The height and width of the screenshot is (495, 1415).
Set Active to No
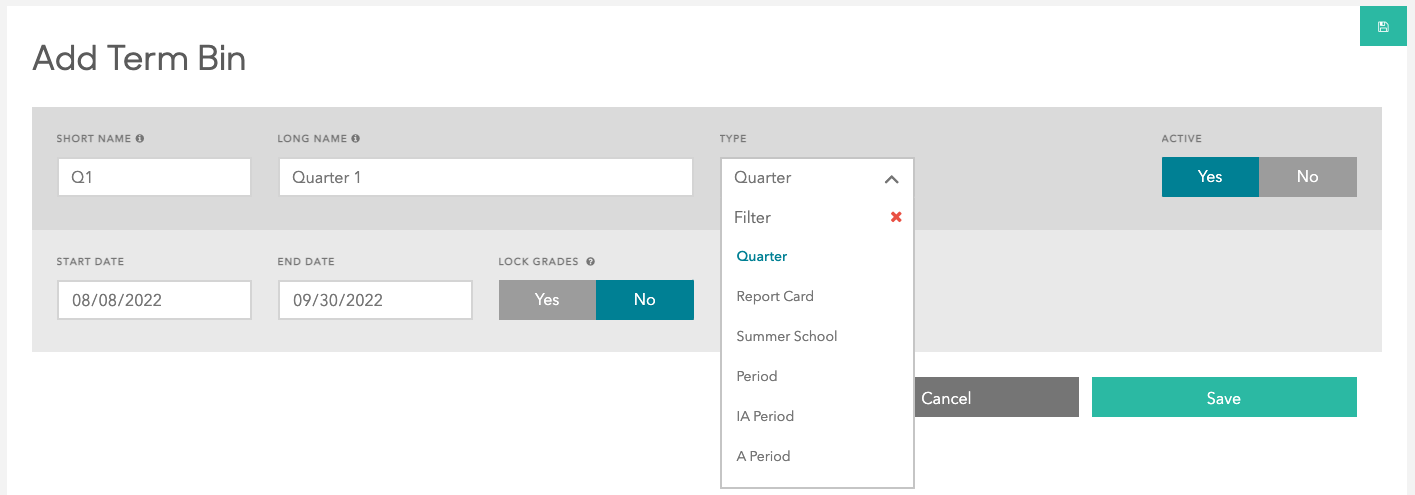pos(1307,177)
